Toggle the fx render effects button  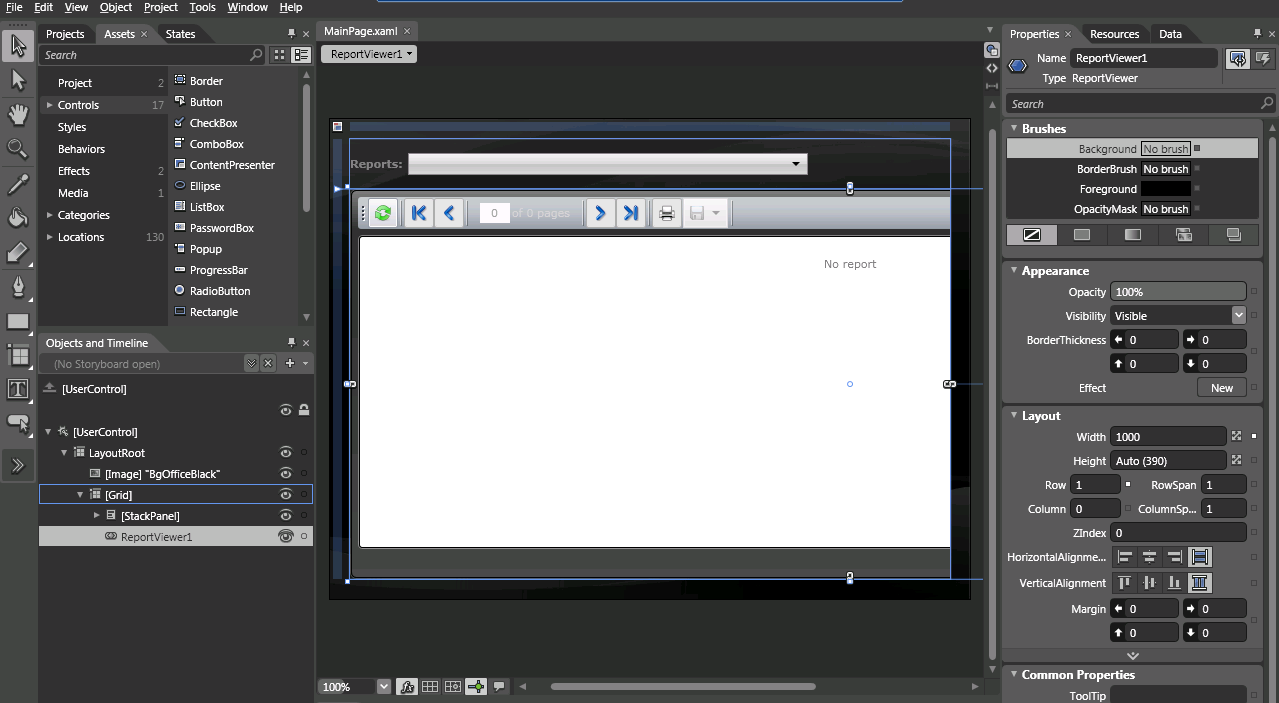[x=408, y=687]
